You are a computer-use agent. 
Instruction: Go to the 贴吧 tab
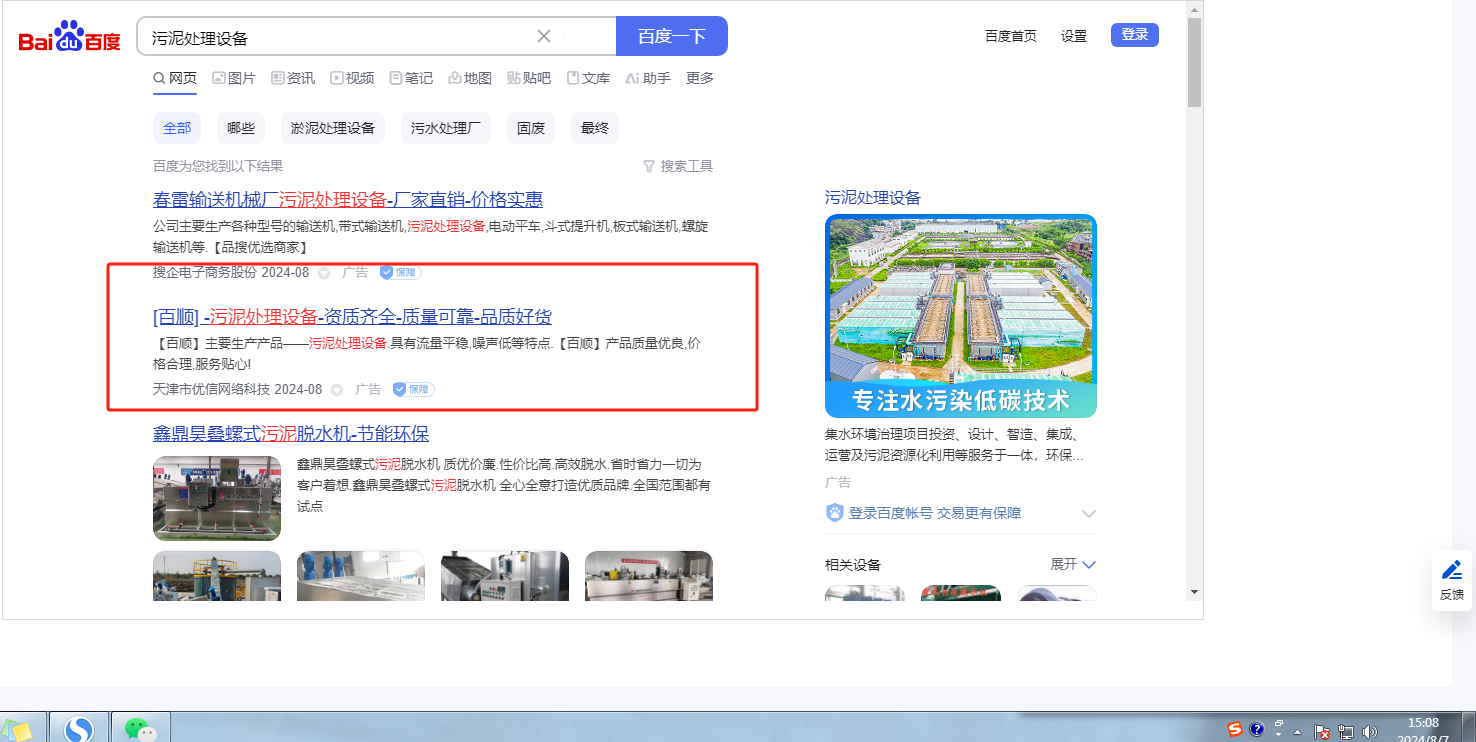[529, 78]
